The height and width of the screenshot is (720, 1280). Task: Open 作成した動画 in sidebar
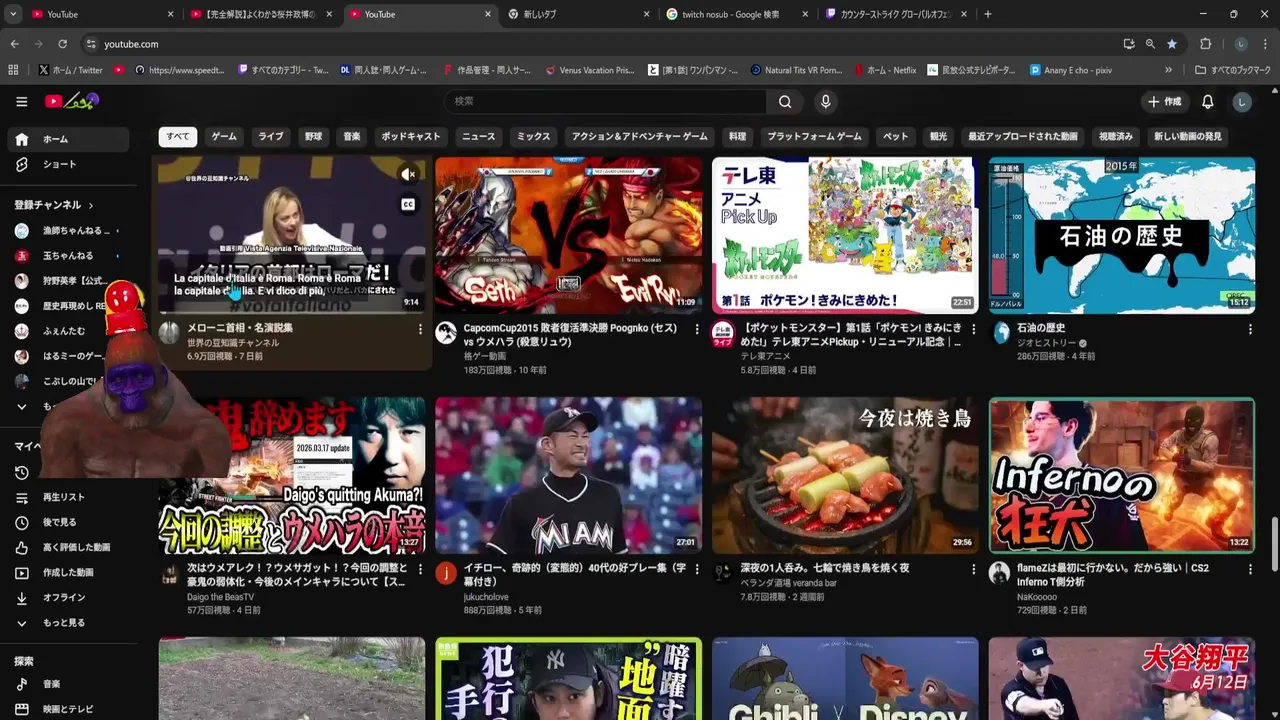click(67, 572)
